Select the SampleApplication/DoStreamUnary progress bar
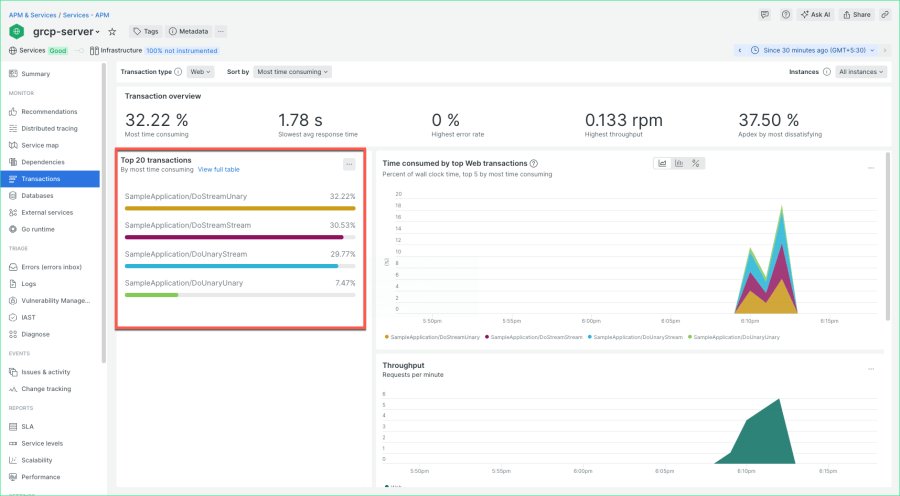Image resolution: width=900 pixels, height=496 pixels. (x=240, y=208)
